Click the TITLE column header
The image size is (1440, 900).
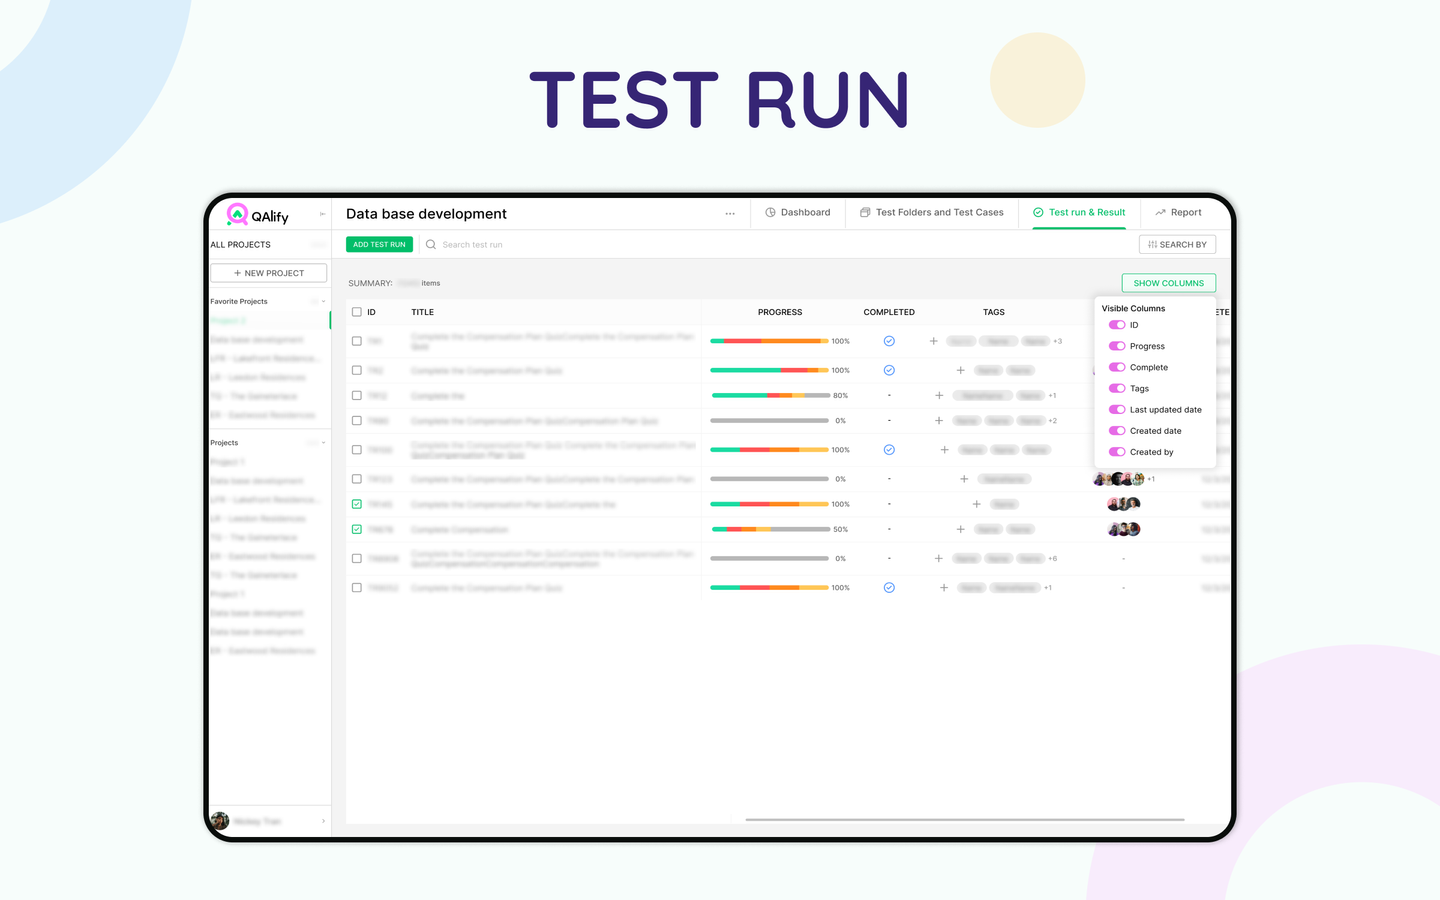point(423,312)
